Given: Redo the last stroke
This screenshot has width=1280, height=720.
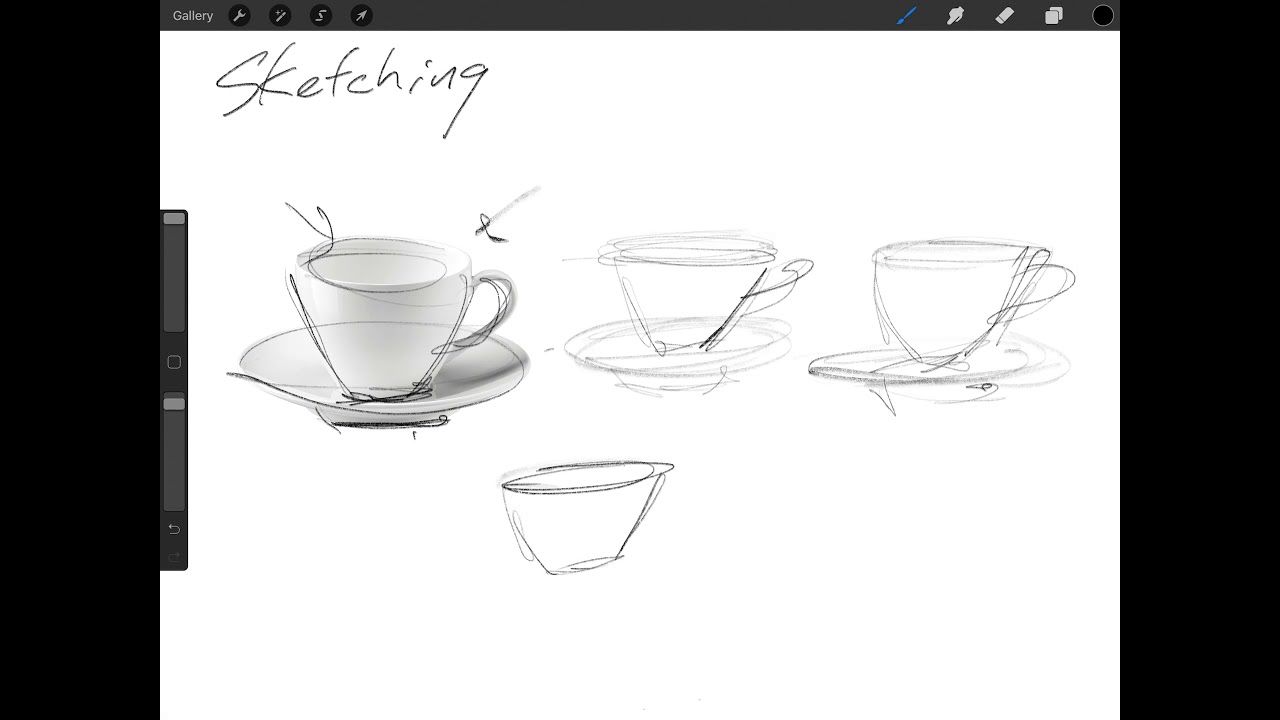Looking at the screenshot, I should coord(174,556).
